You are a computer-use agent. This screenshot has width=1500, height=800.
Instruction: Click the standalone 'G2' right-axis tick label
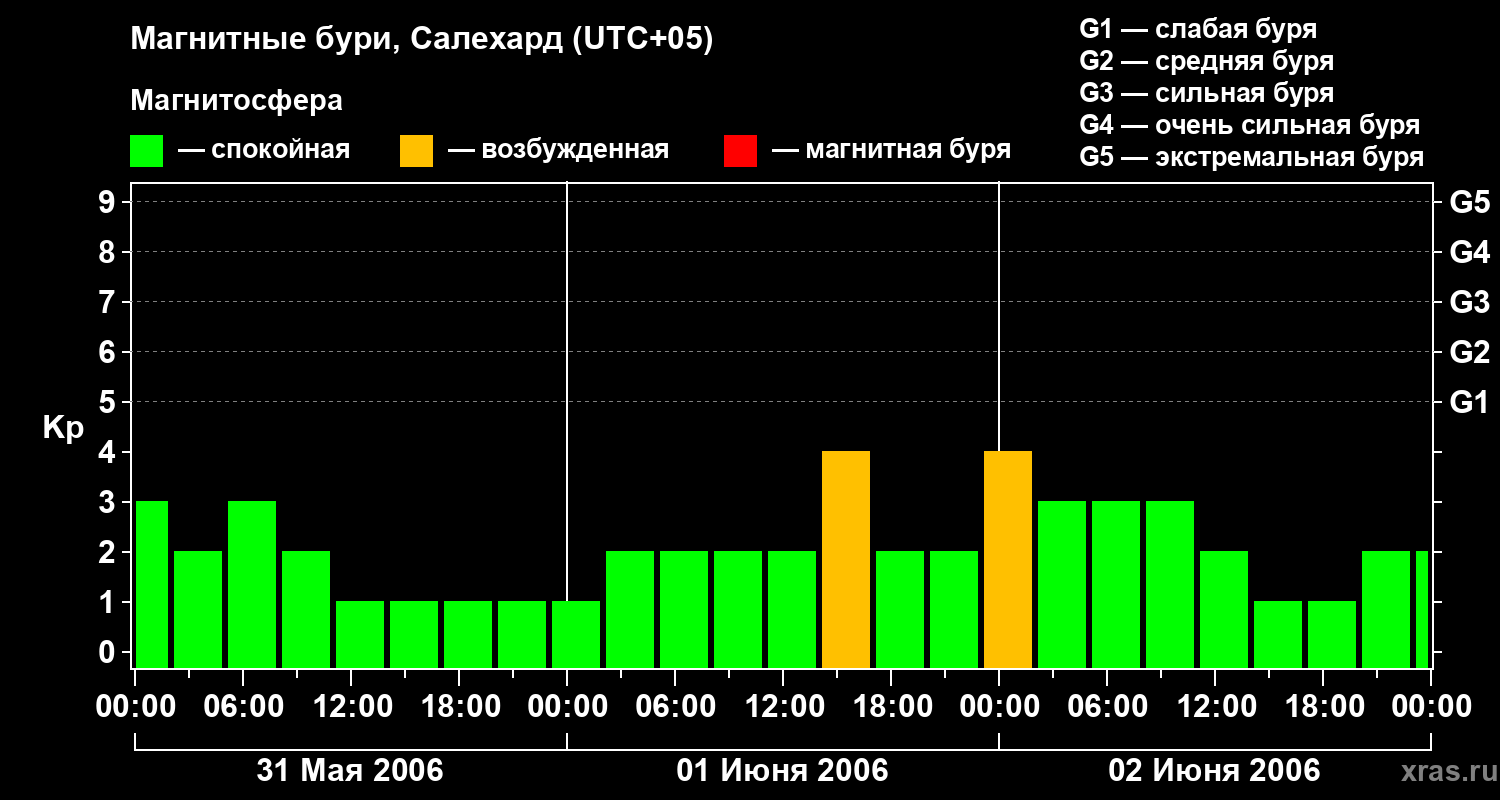pos(1469,352)
